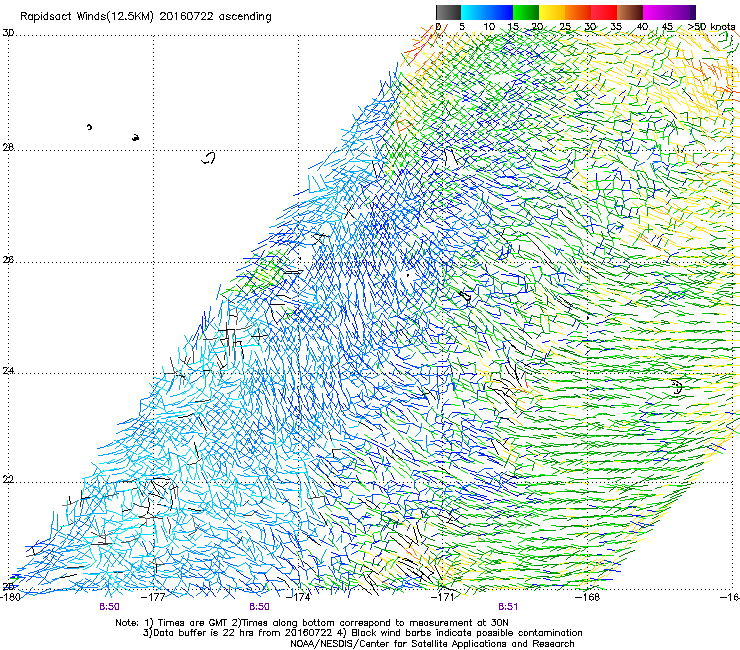Viewport: 740px width, 650px height.
Task: Click the green 15–20 knots color band
Action: click(526, 12)
